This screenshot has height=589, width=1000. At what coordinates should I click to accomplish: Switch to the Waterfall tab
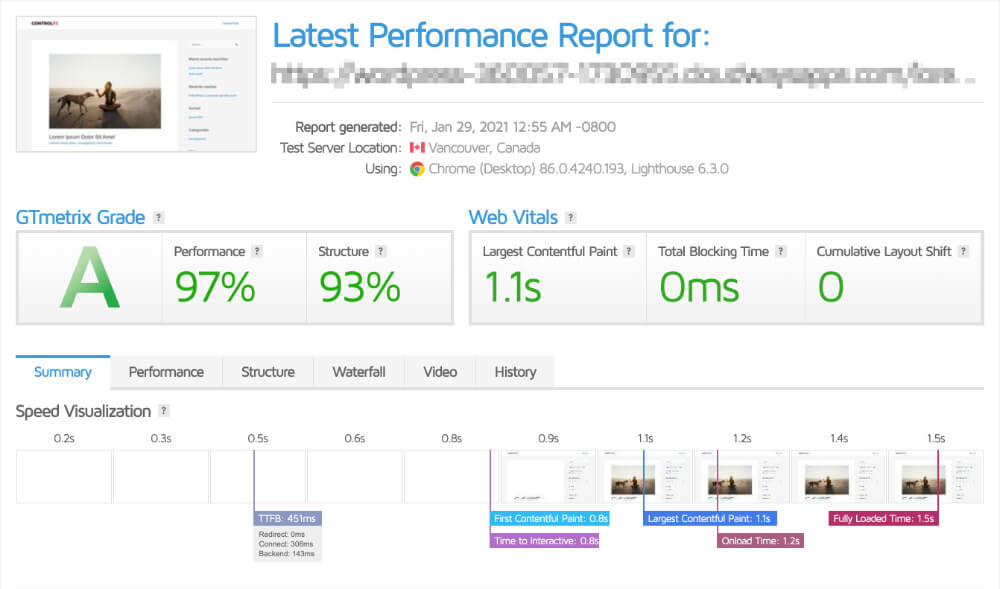[359, 372]
